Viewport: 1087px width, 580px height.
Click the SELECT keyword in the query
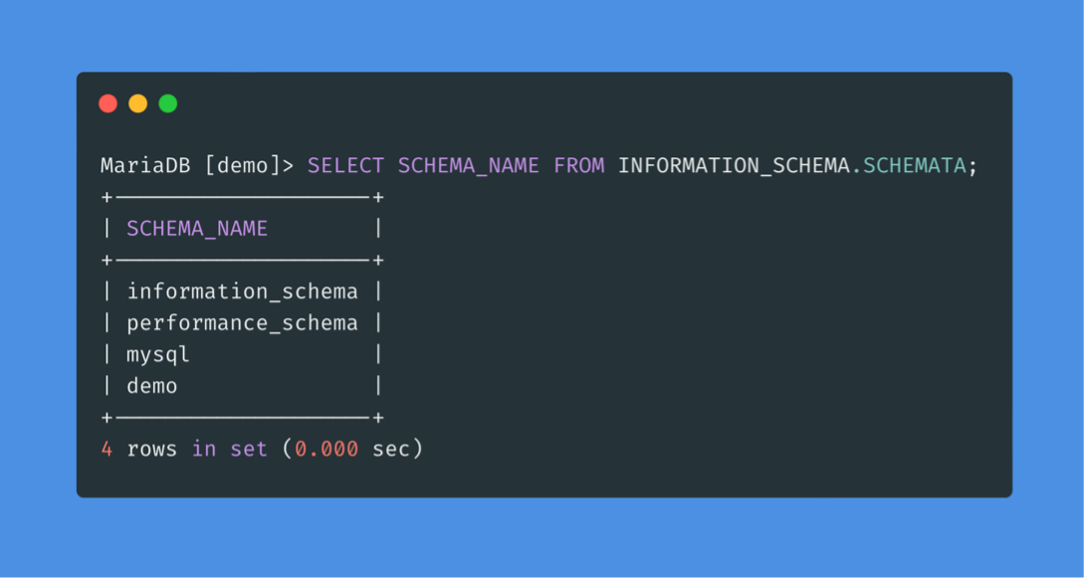[345, 166]
